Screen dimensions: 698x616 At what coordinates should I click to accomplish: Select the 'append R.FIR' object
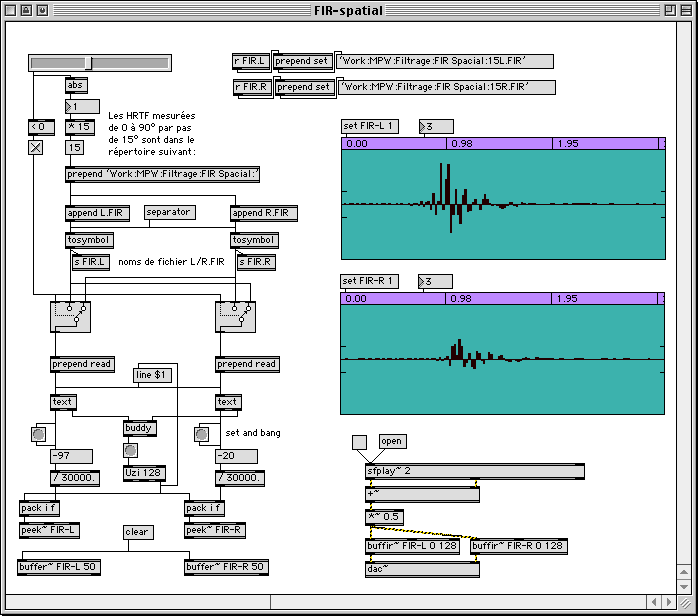coord(264,213)
